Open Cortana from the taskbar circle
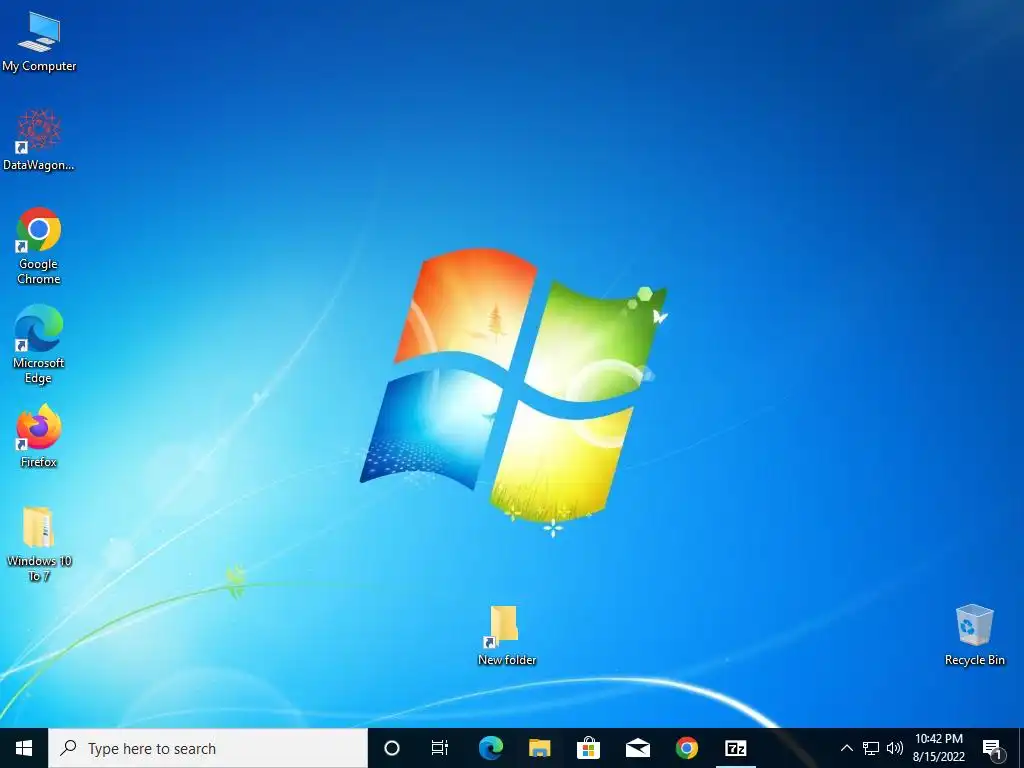 click(x=392, y=748)
